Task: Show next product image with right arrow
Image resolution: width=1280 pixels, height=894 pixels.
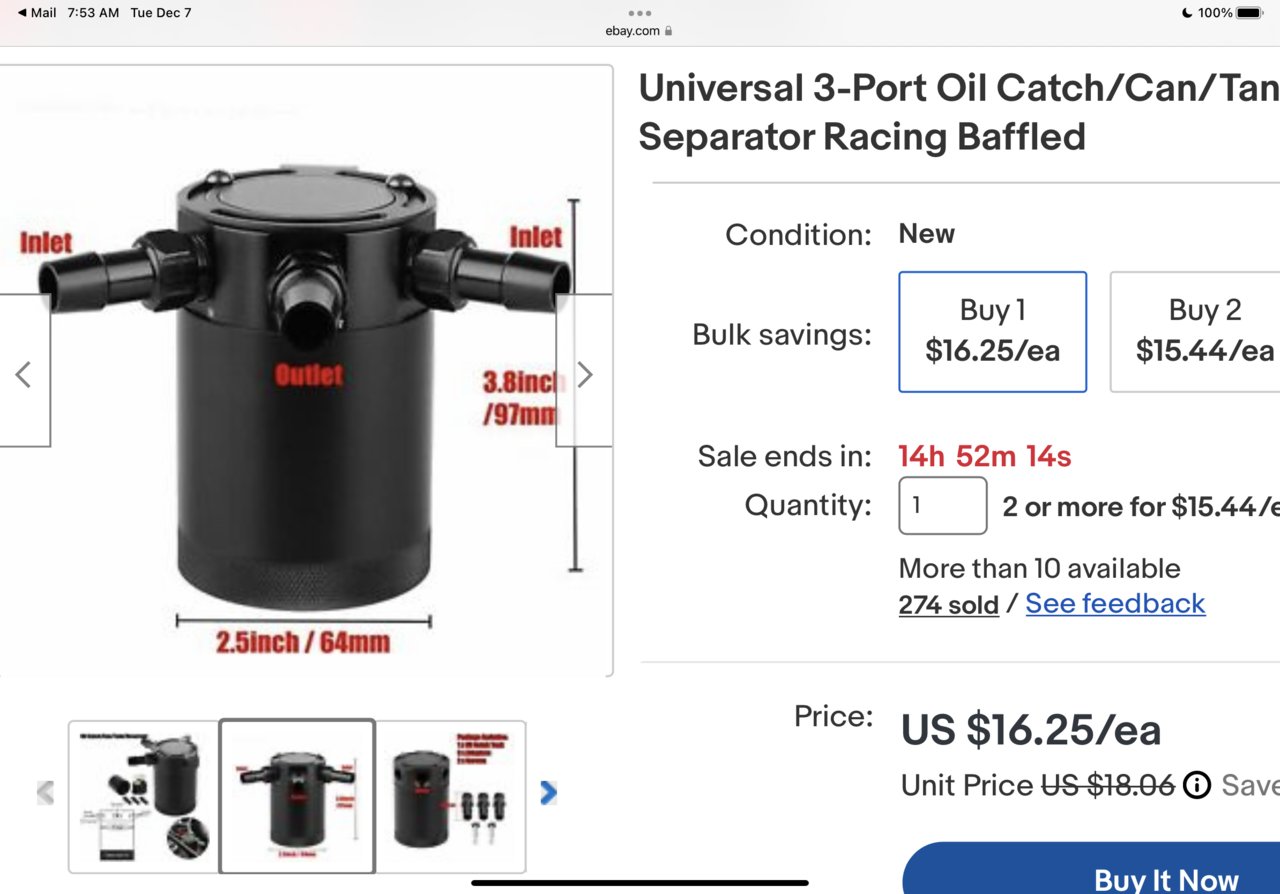Action: tap(585, 374)
